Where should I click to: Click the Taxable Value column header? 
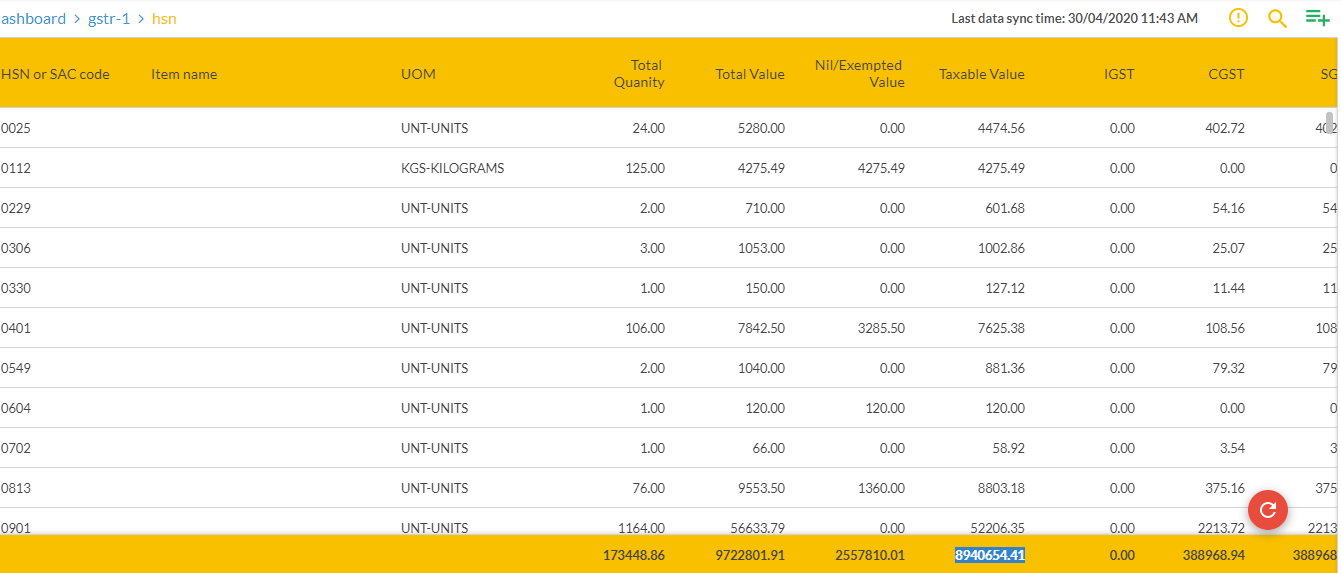pyautogui.click(x=981, y=74)
